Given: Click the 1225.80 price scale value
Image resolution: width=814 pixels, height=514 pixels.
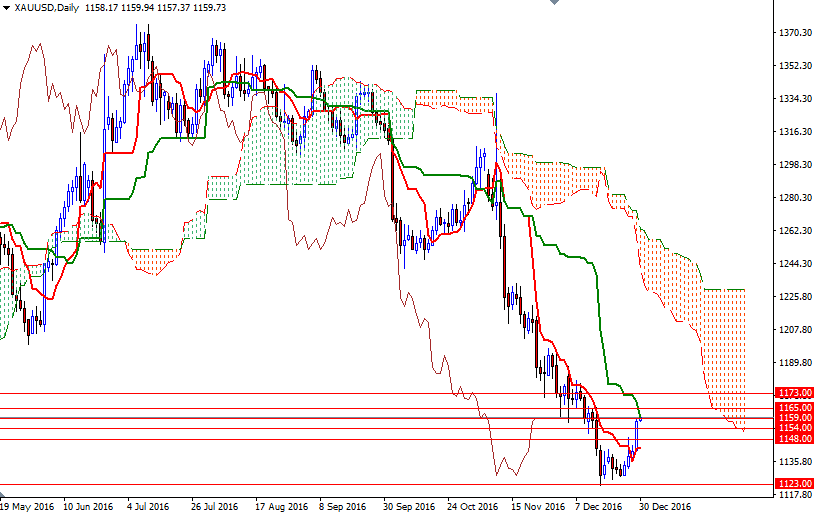Looking at the screenshot, I should tap(795, 297).
